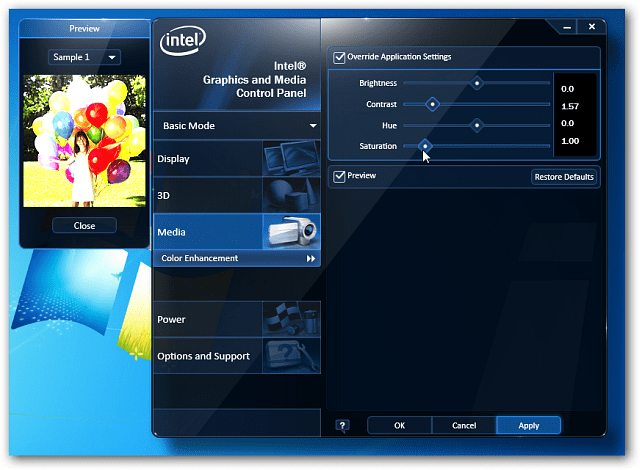Uncheck the Preview checkbox

[x=339, y=176]
